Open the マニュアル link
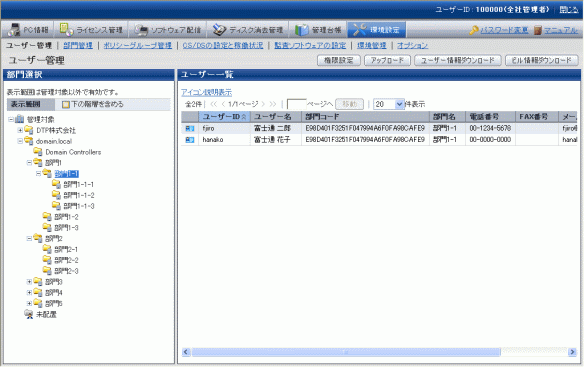 (561, 30)
